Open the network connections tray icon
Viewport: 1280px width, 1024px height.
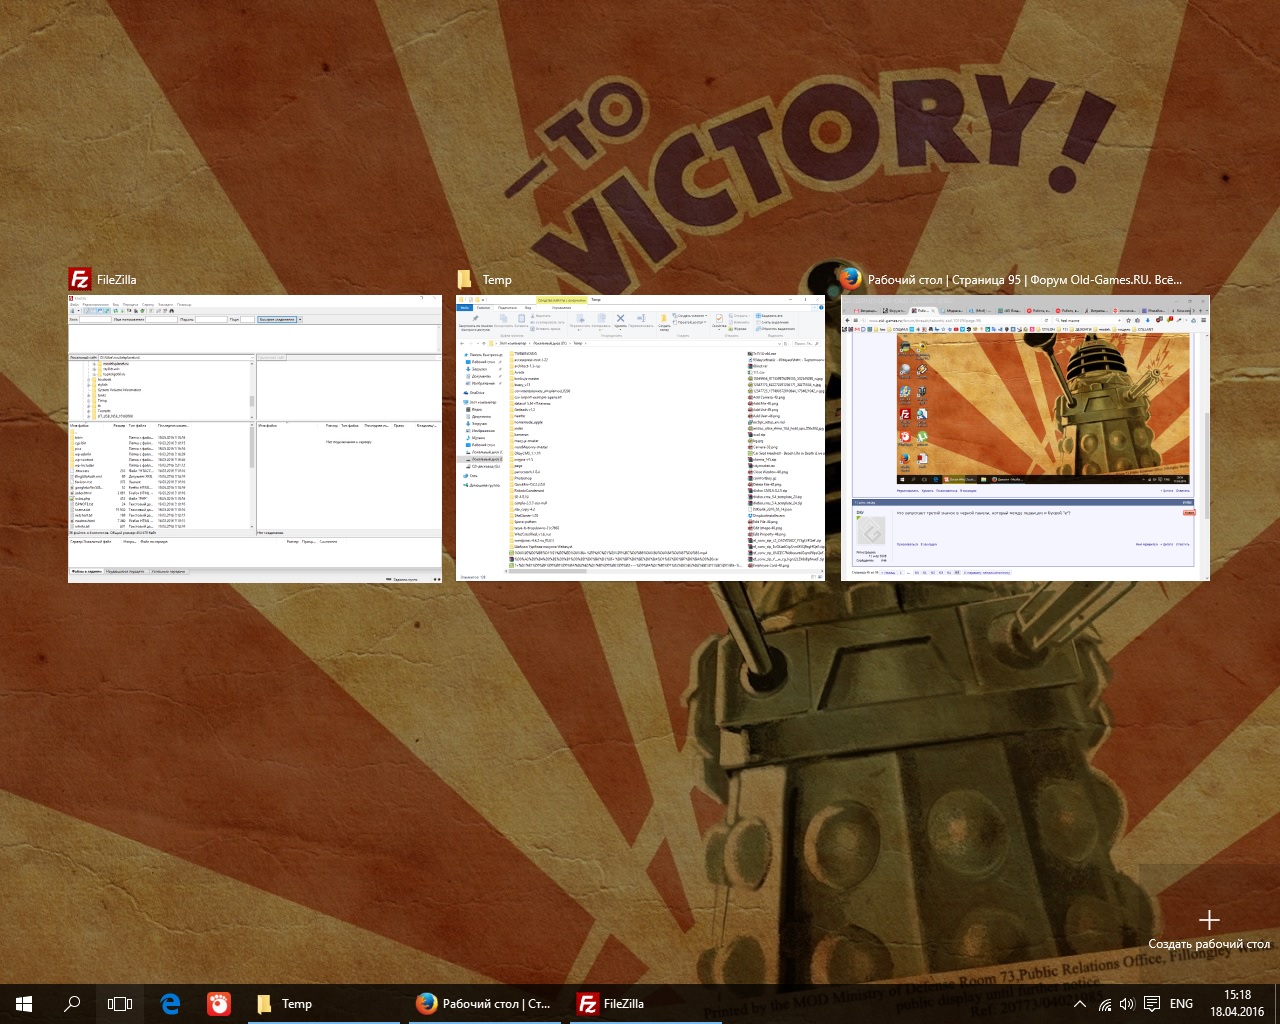(1105, 1004)
